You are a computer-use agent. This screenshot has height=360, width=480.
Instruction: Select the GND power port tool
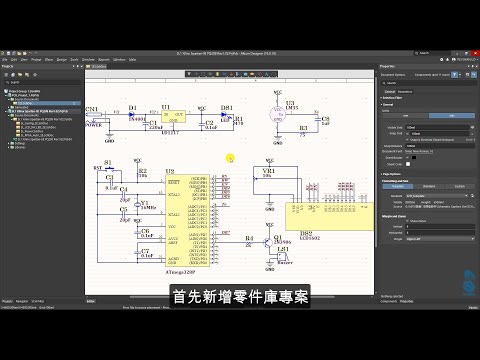(x=231, y=74)
